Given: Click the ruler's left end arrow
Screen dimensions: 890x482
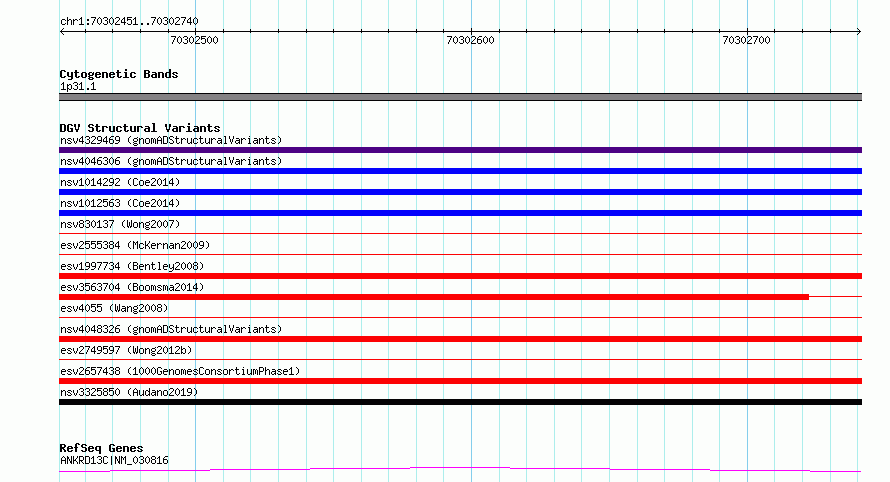Looking at the screenshot, I should [62, 32].
